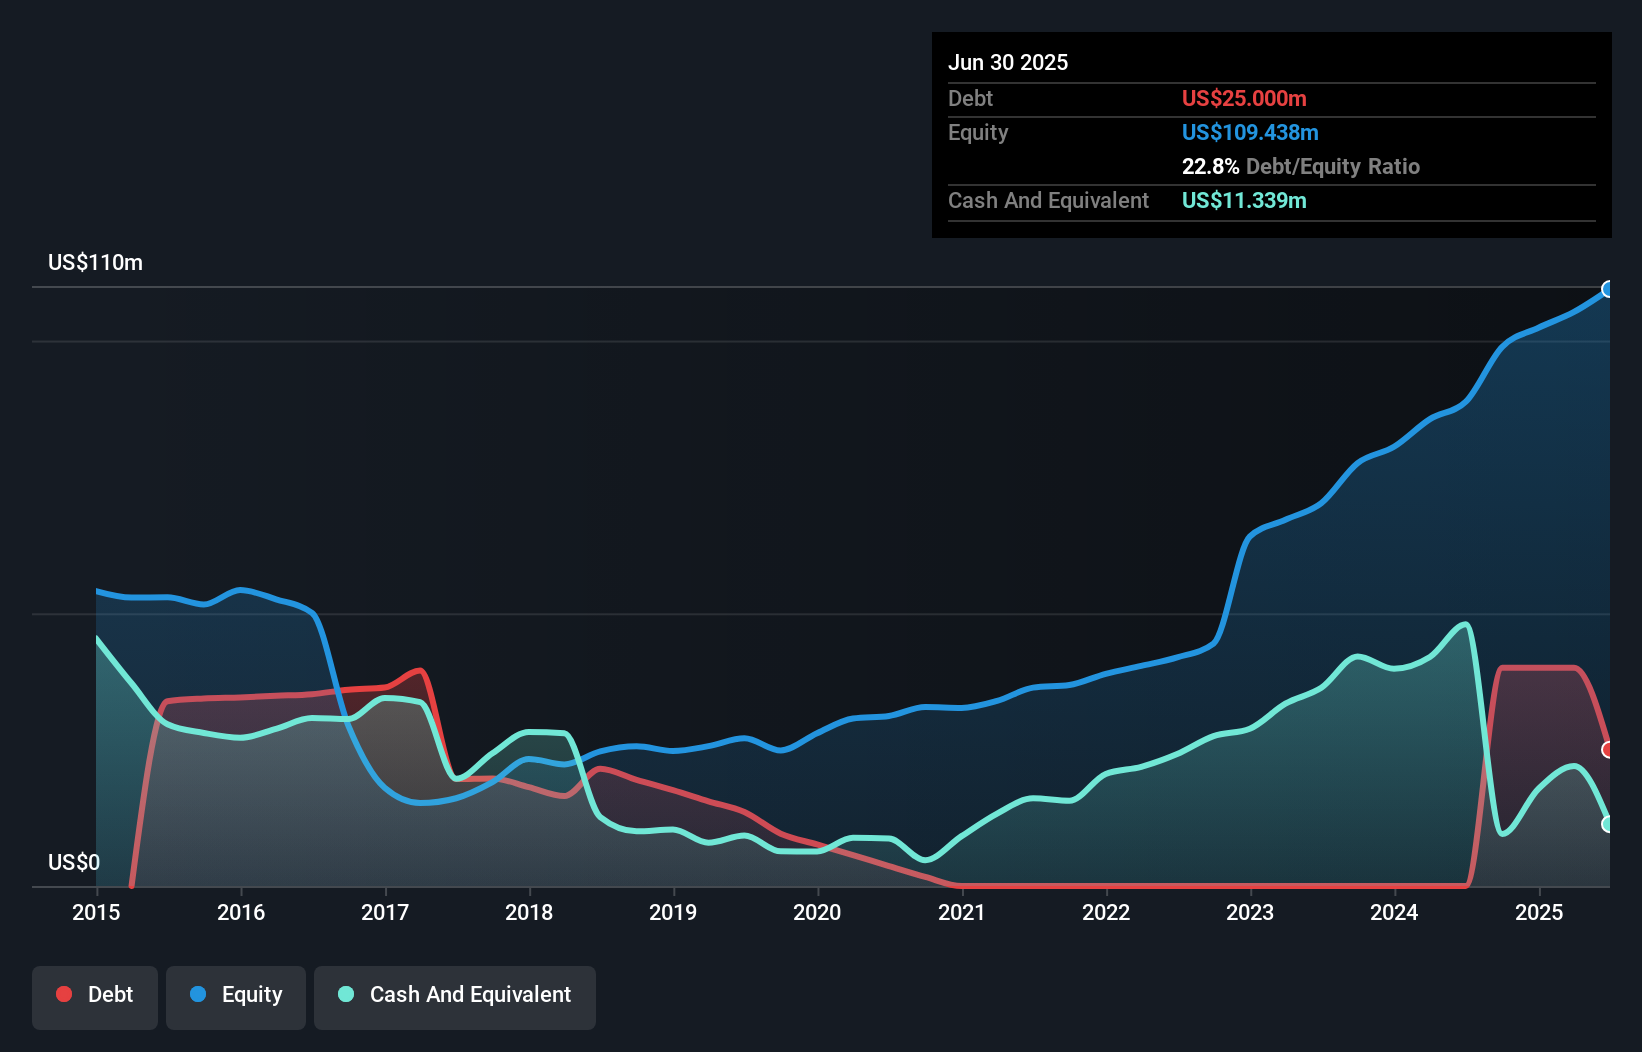
Task: Click the peak of the Cash line in 2024
Action: [1463, 624]
